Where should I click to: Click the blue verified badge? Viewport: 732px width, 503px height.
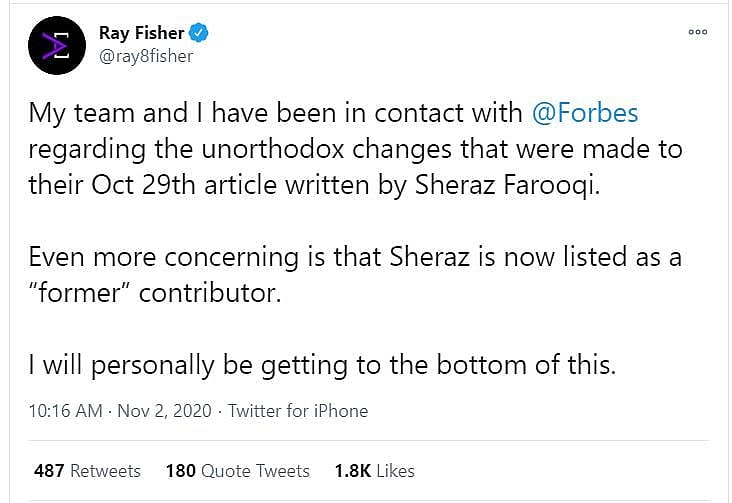(x=199, y=34)
